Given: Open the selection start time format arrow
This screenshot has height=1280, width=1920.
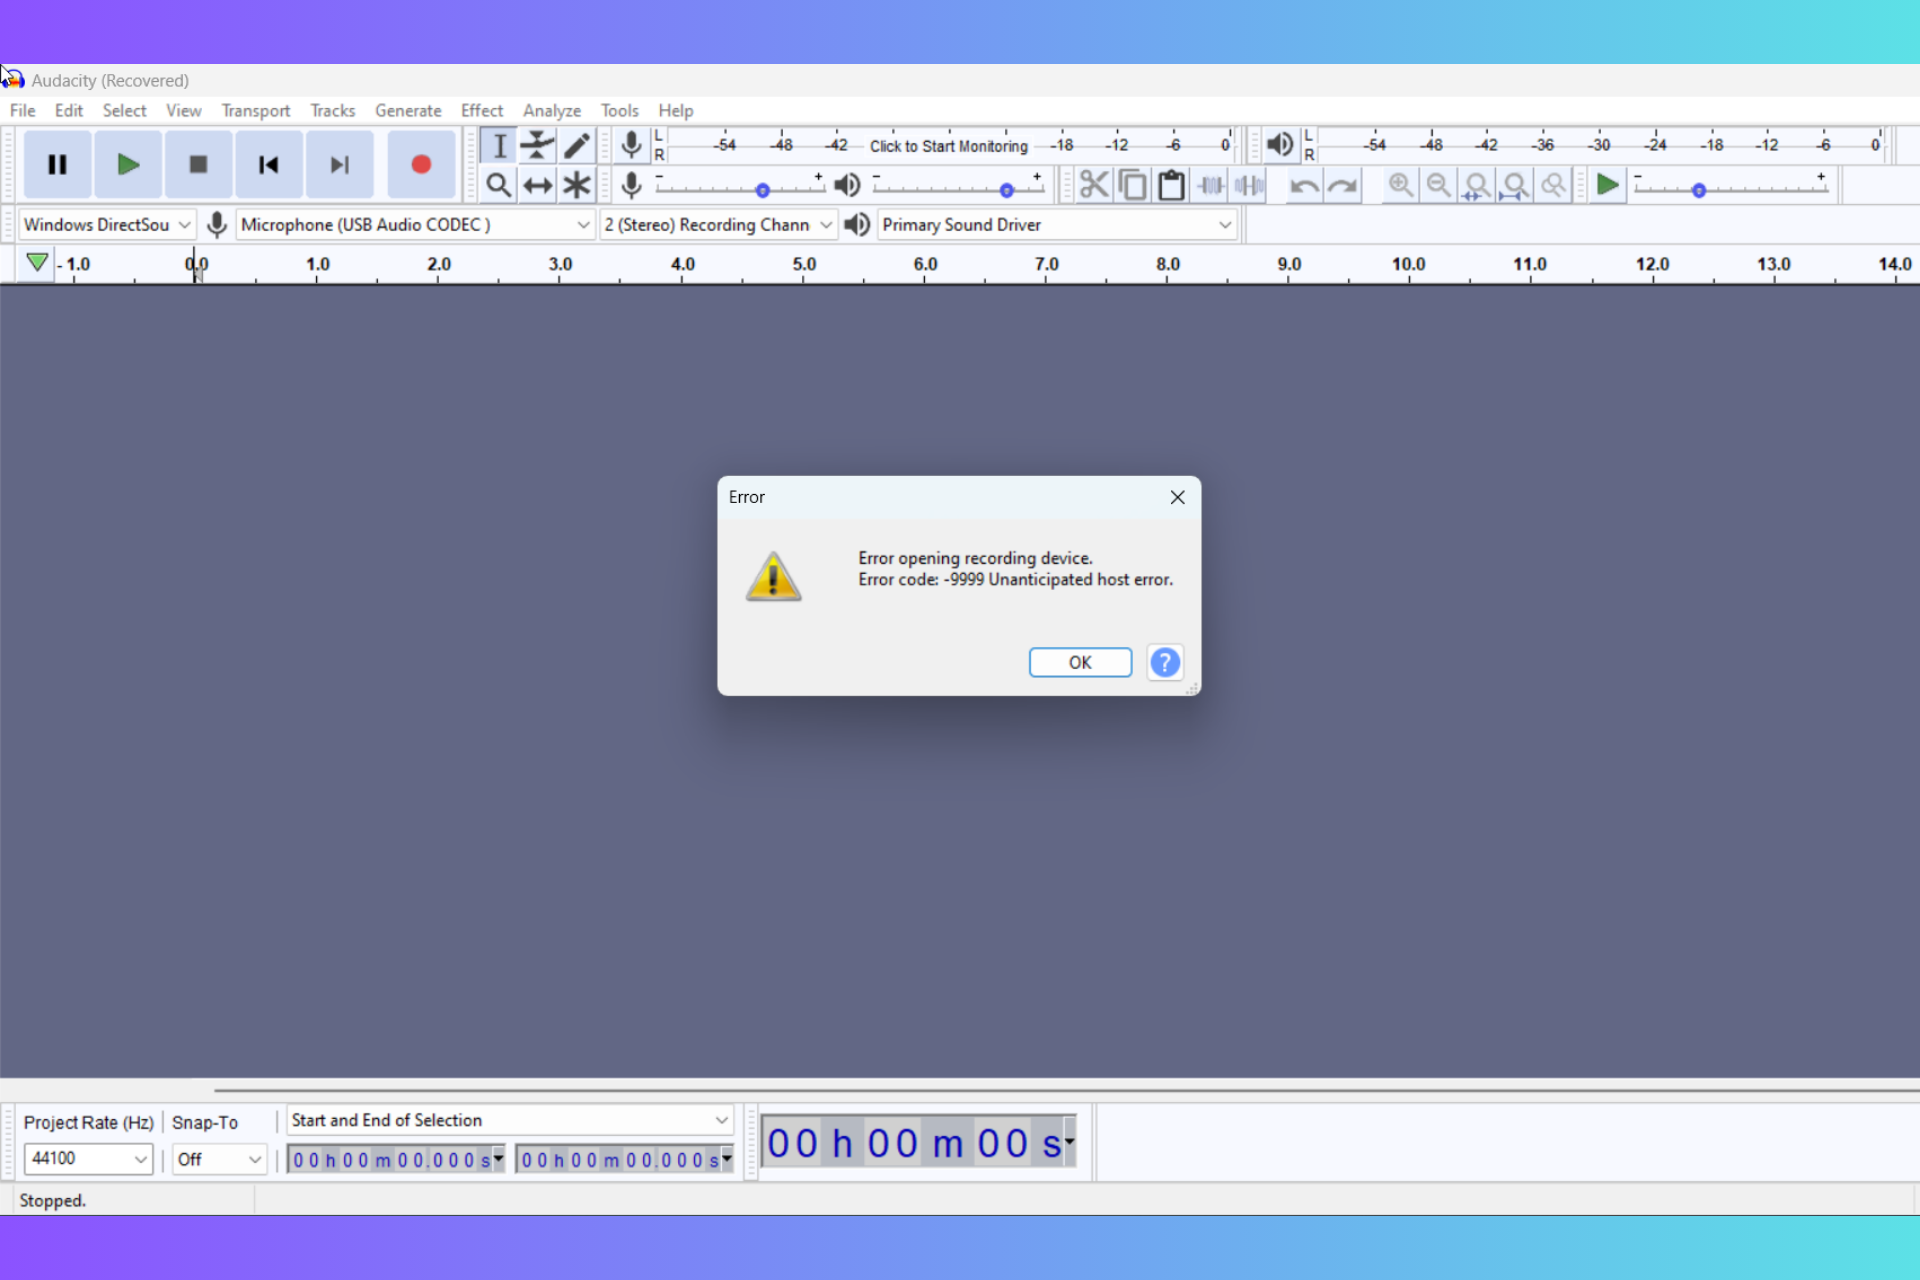Looking at the screenshot, I should pyautogui.click(x=498, y=1159).
